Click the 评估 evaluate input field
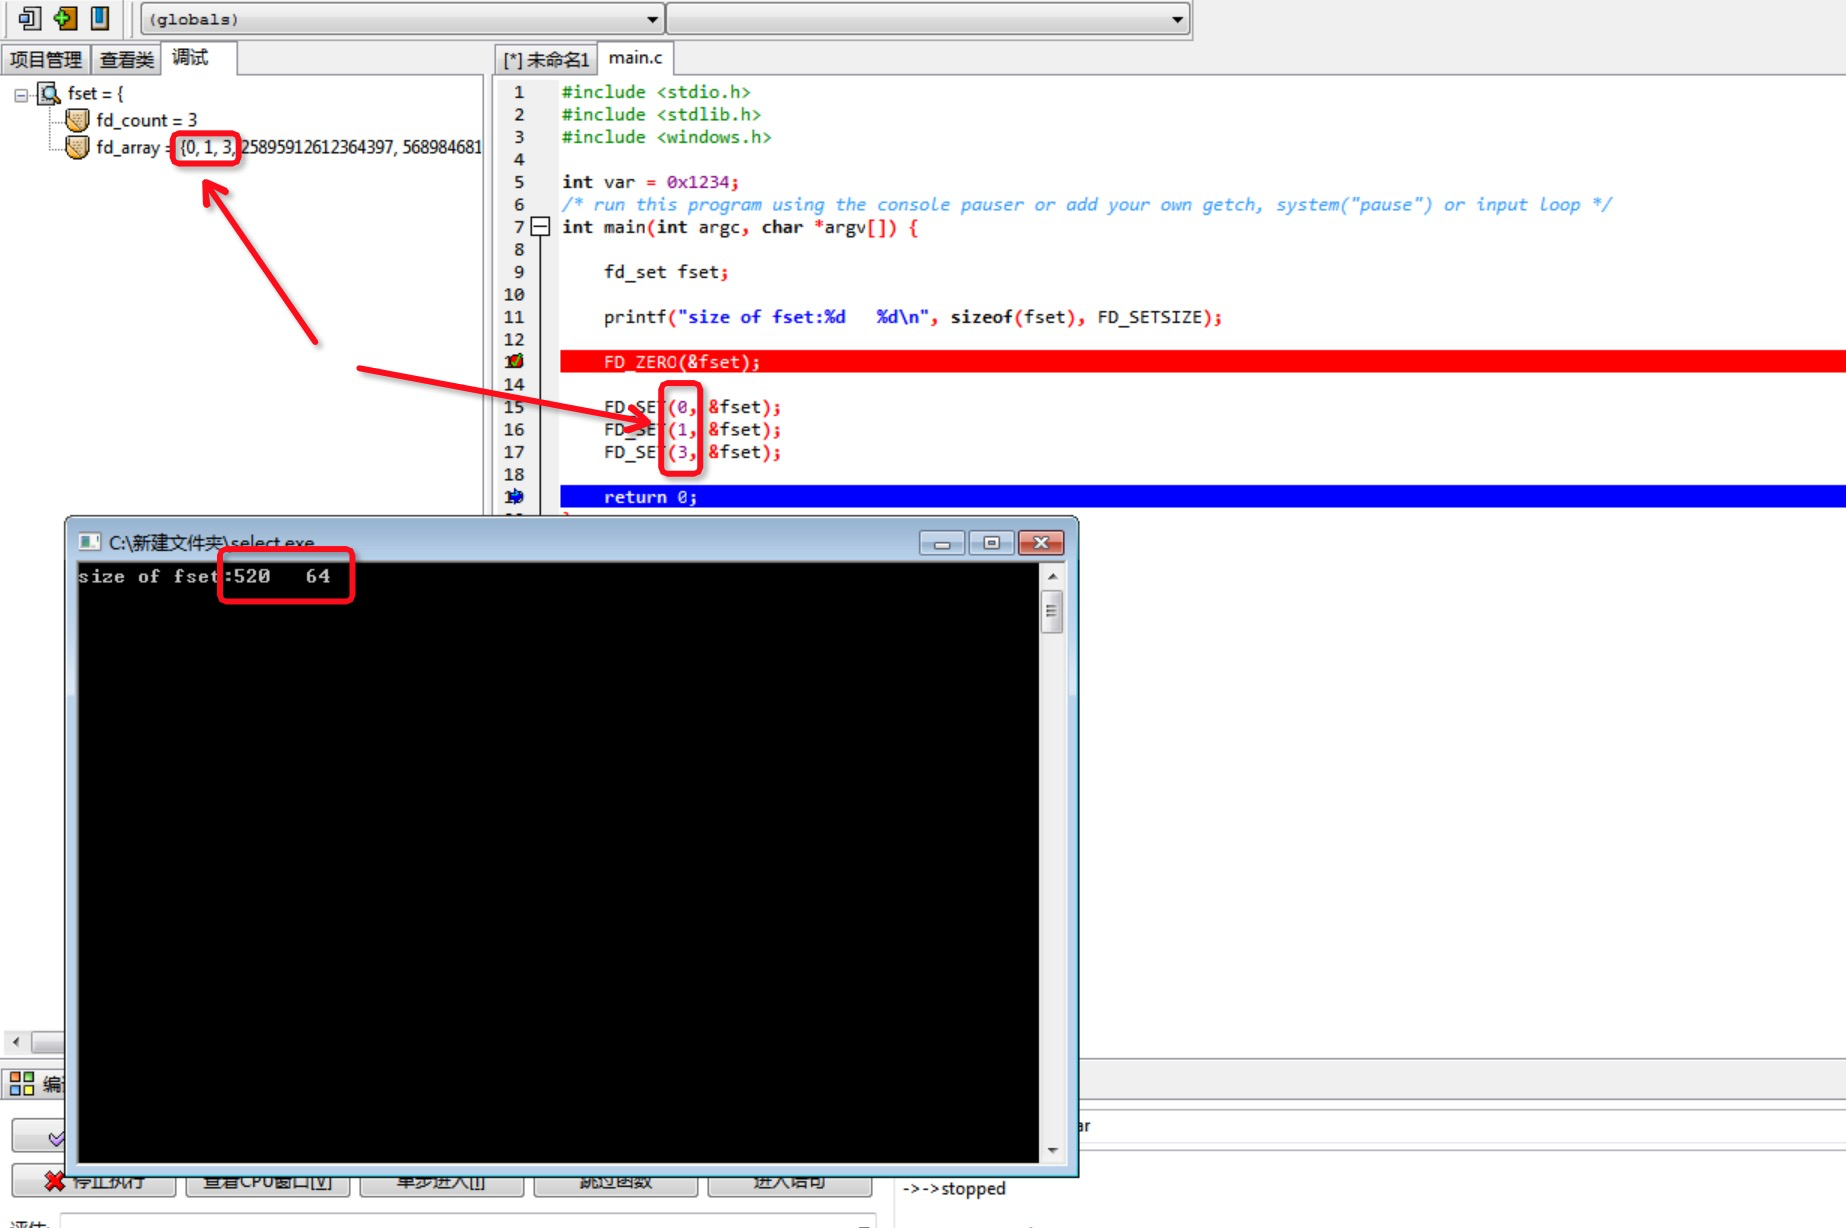This screenshot has width=1846, height=1228. click(468, 1221)
